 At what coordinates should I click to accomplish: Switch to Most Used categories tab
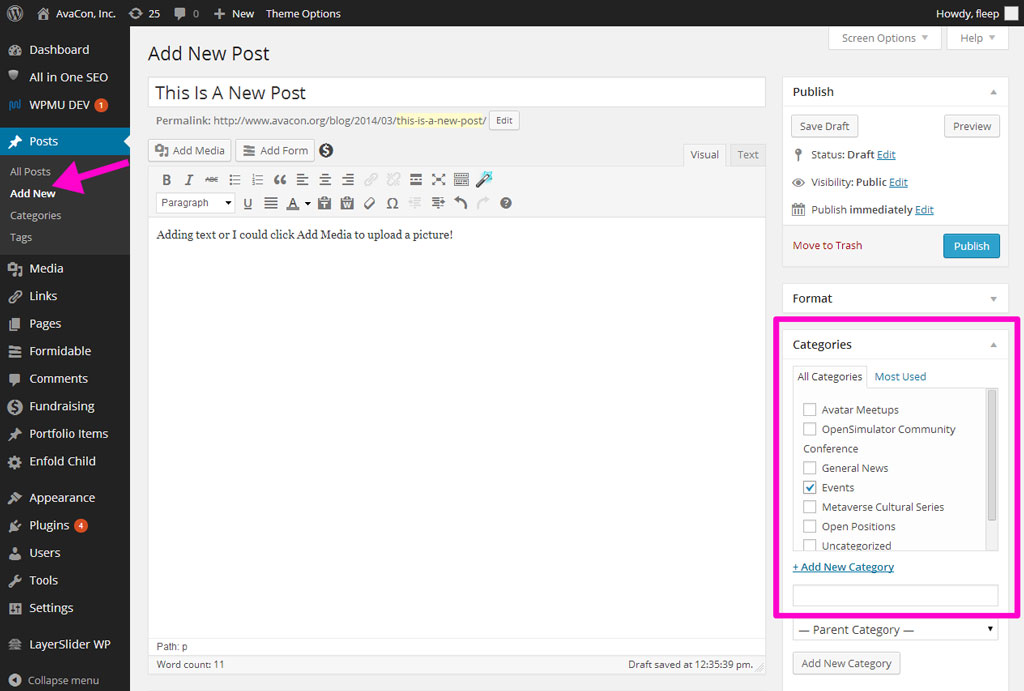coord(900,377)
